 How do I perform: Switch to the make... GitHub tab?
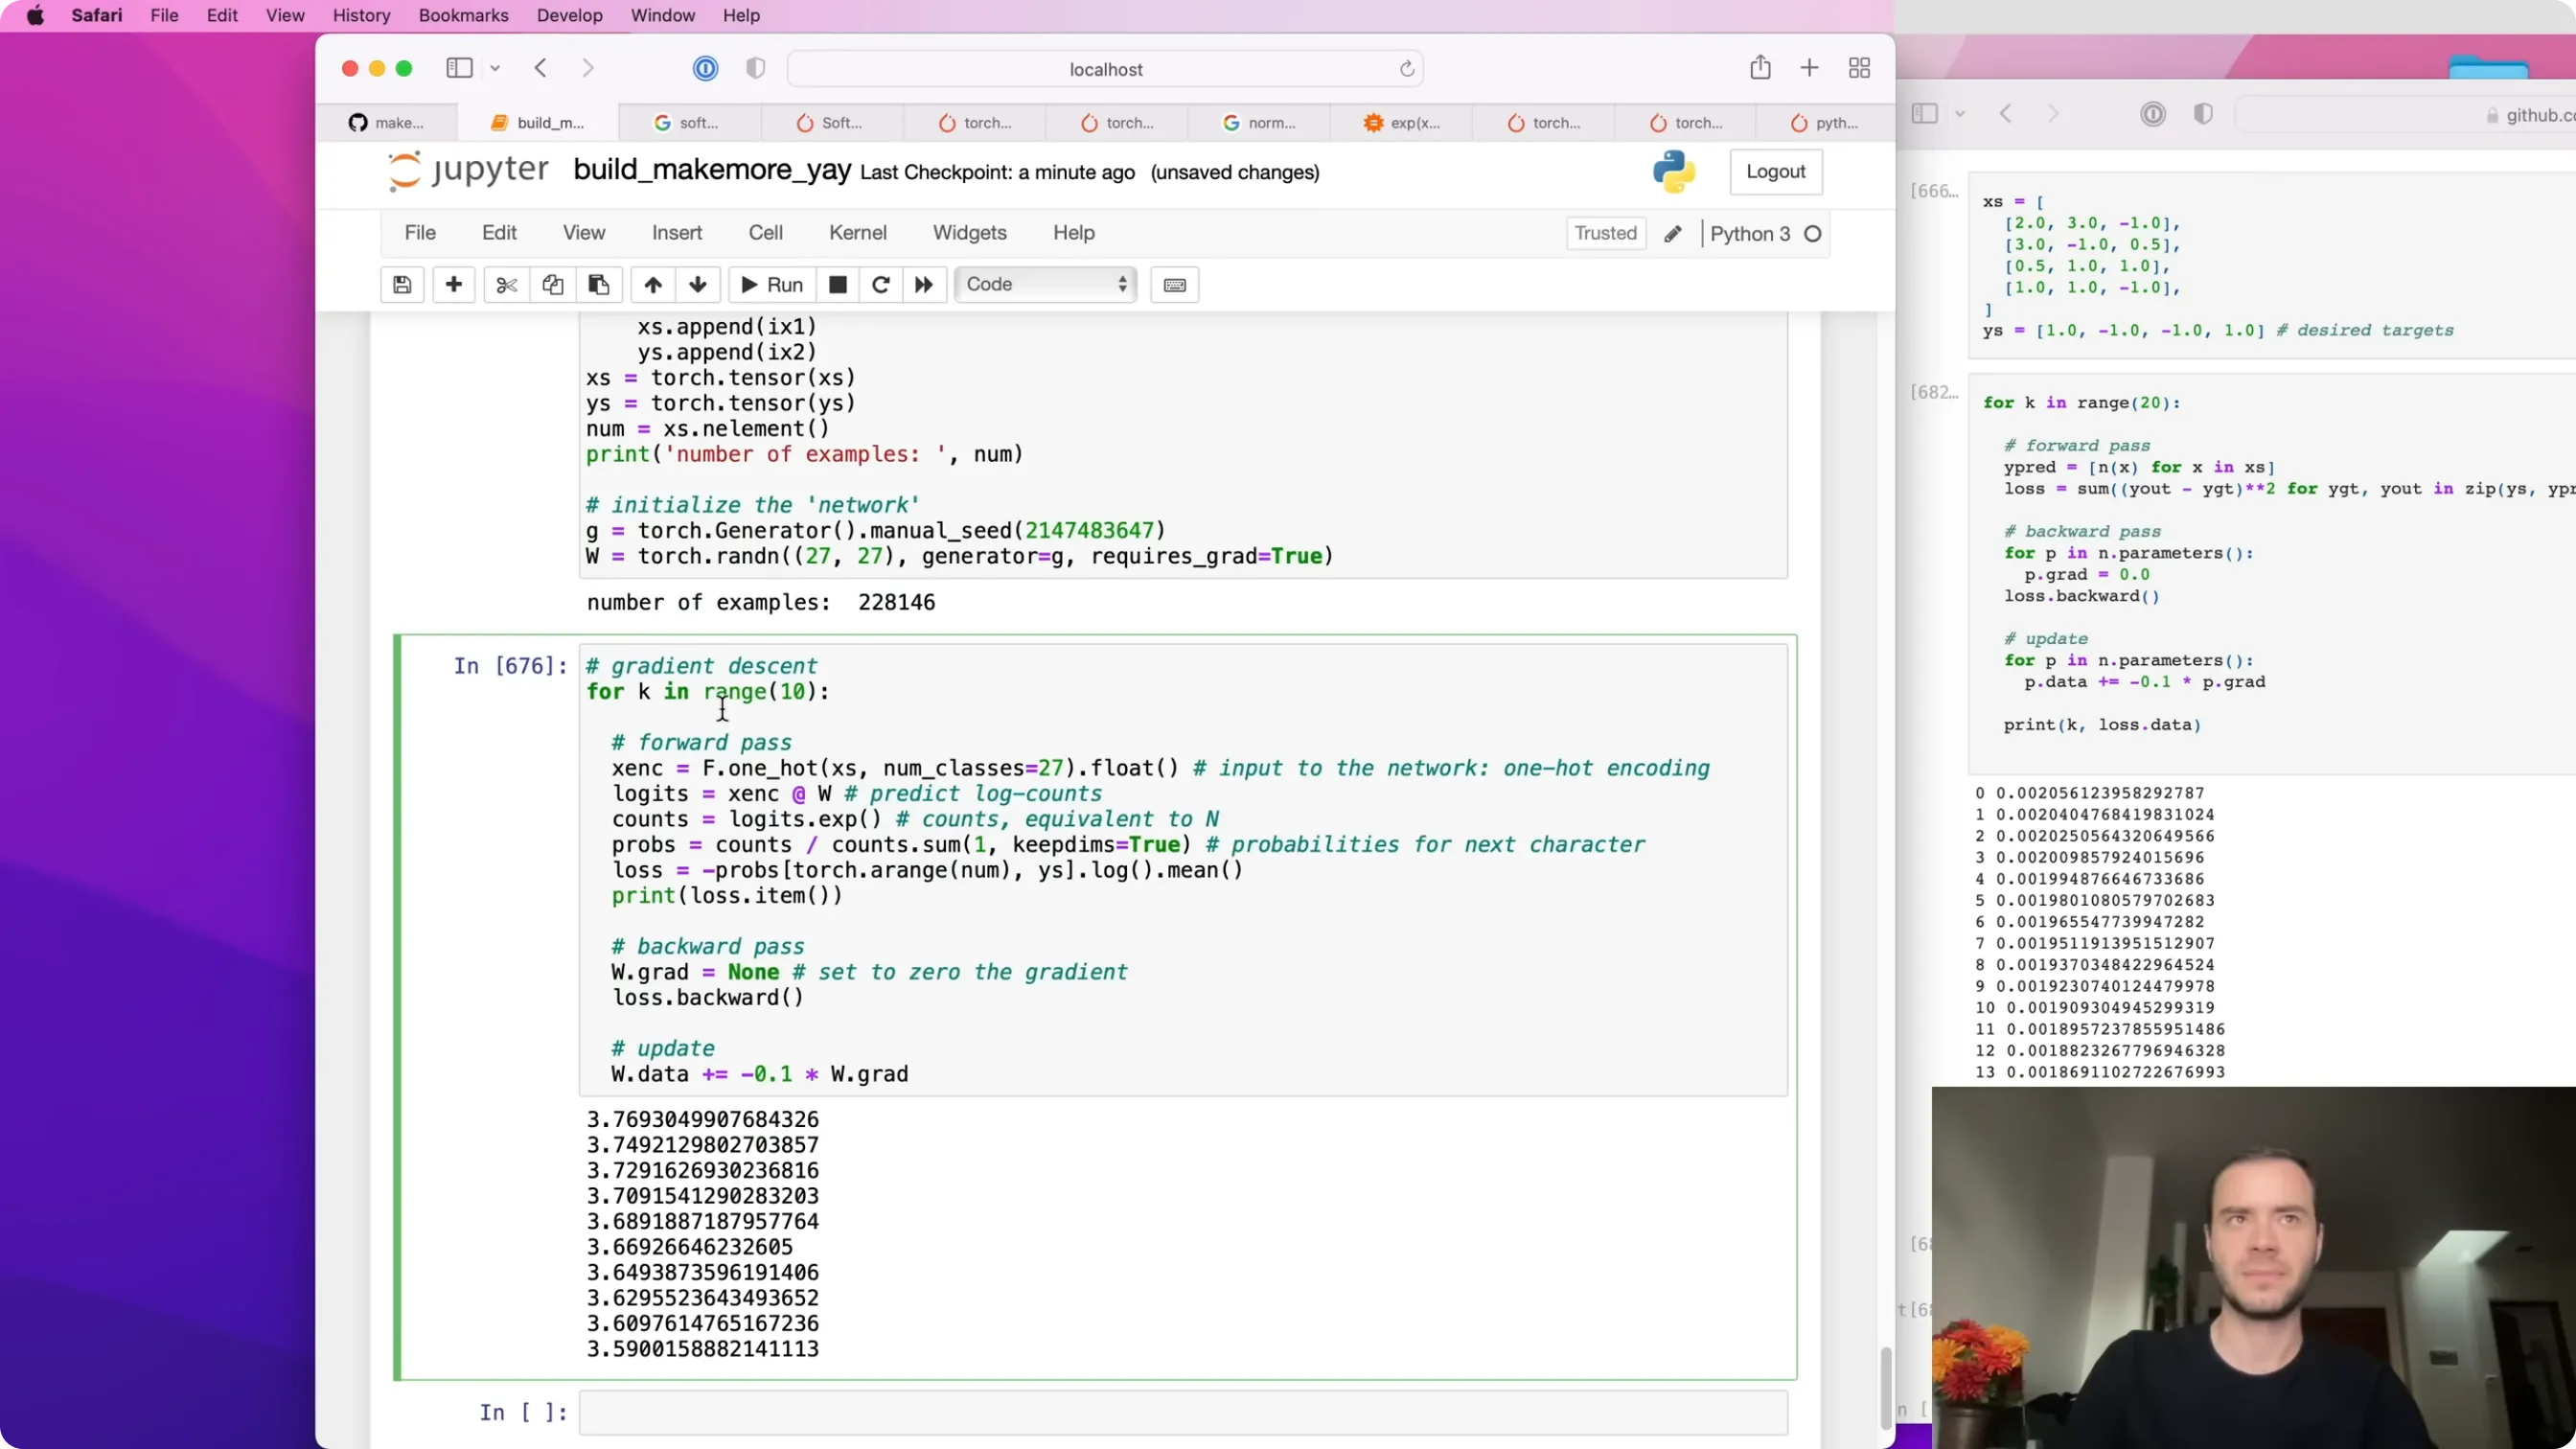click(x=386, y=123)
